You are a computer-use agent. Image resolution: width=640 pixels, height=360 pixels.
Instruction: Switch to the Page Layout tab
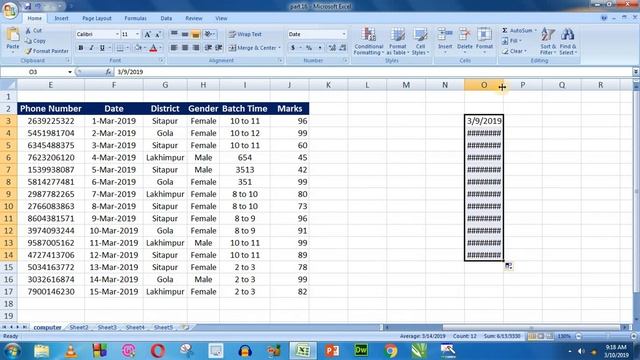tap(97, 18)
